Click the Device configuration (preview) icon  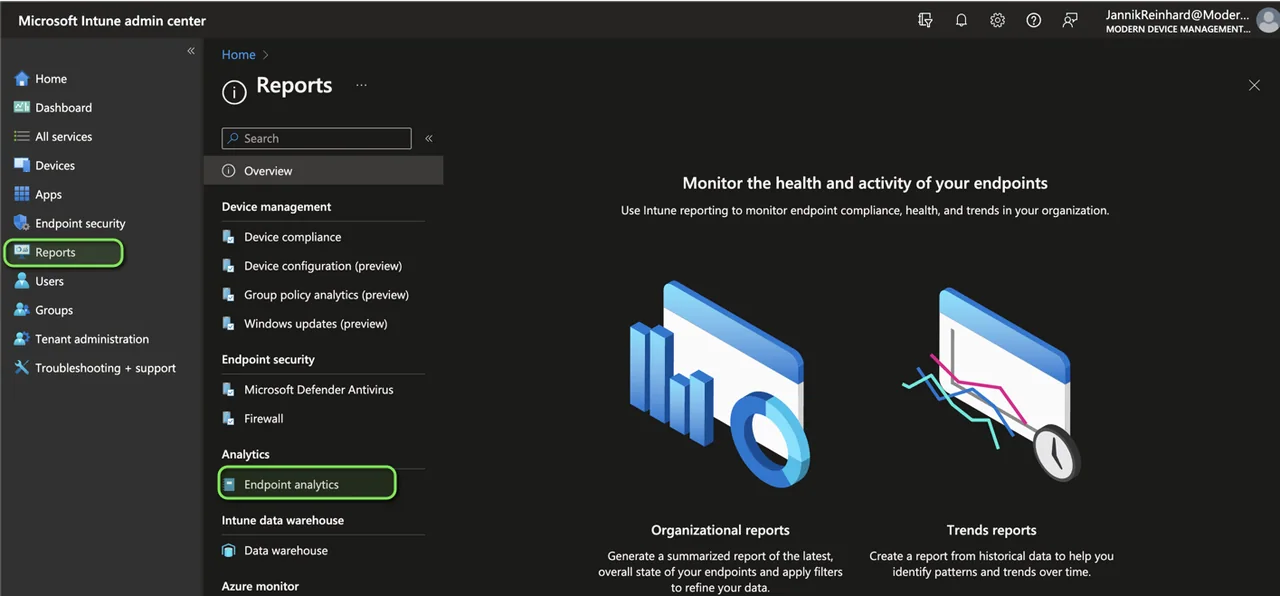click(x=228, y=267)
